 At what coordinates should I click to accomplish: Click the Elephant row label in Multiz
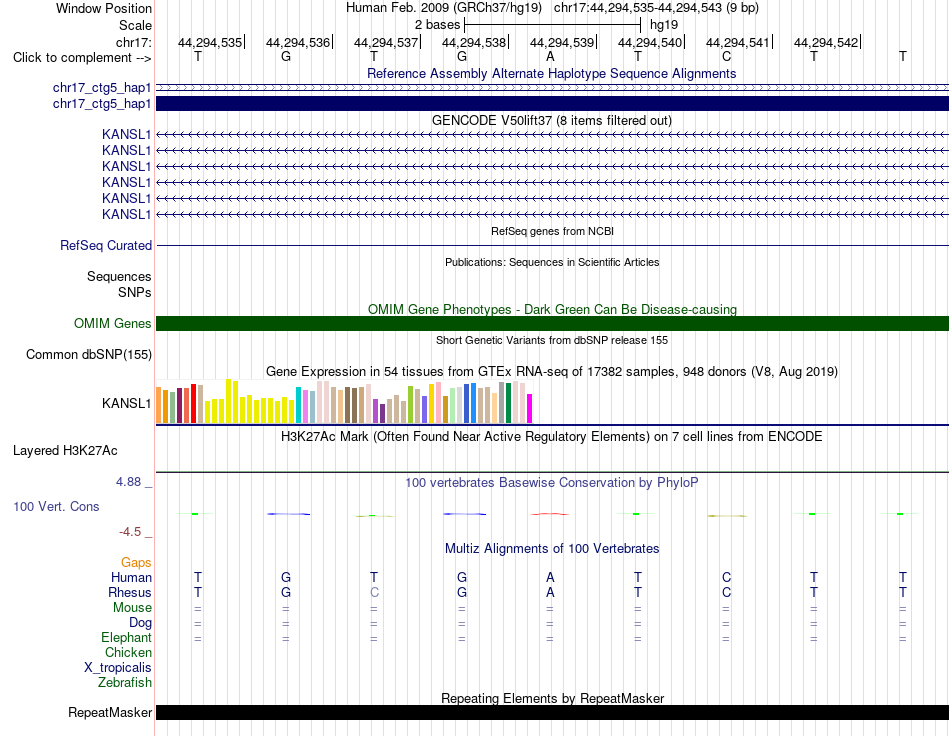126,637
